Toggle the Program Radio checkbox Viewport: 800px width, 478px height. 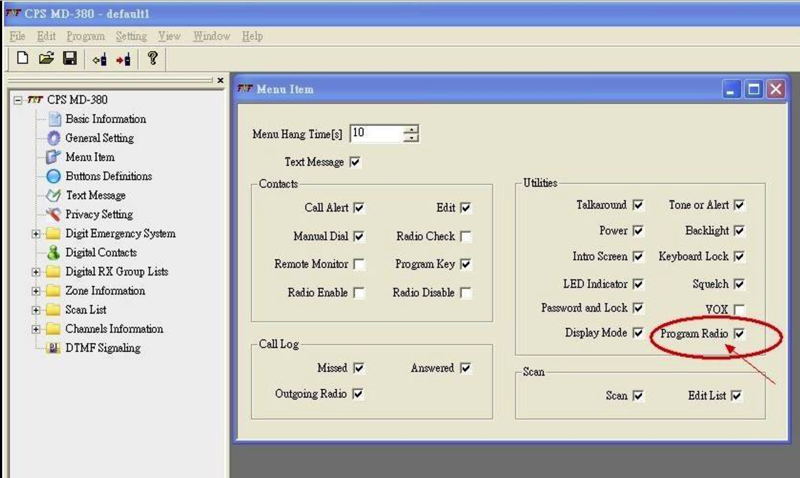click(739, 334)
